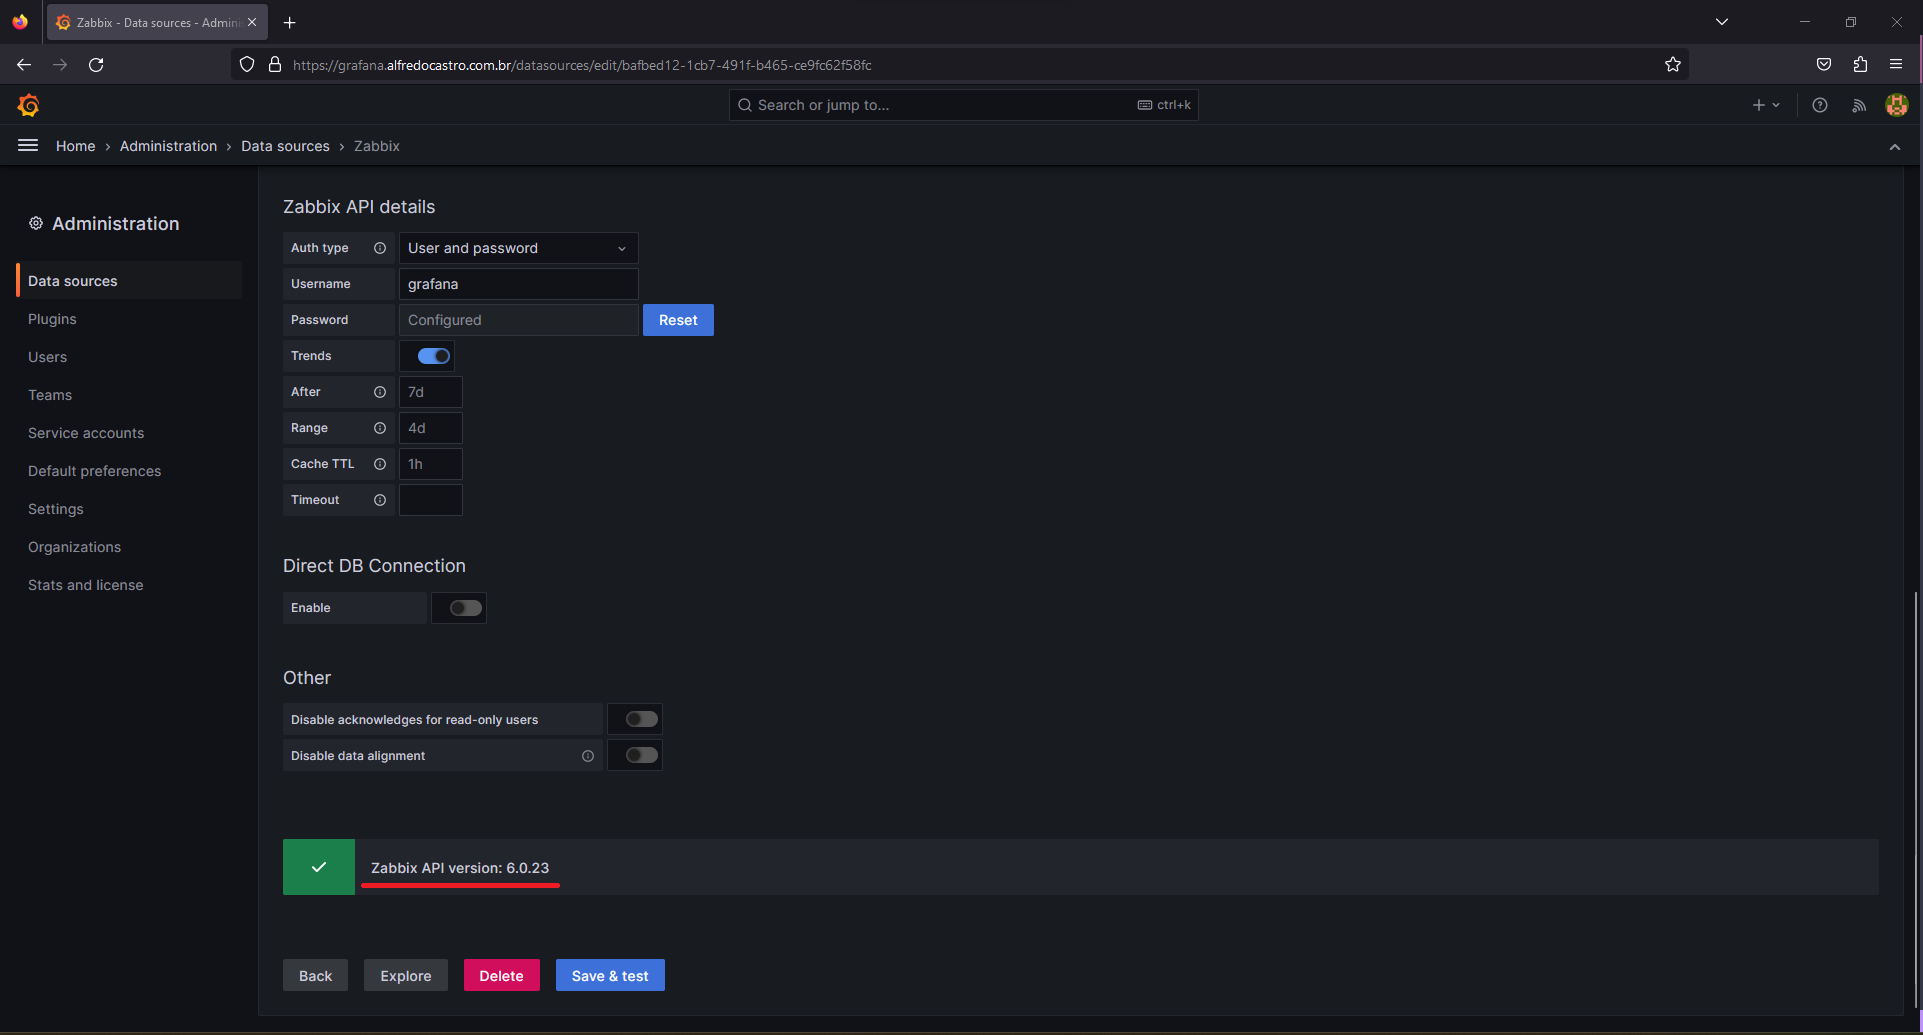List all tabs dropdown arrow
Viewport: 1923px width, 1035px height.
(x=1722, y=22)
